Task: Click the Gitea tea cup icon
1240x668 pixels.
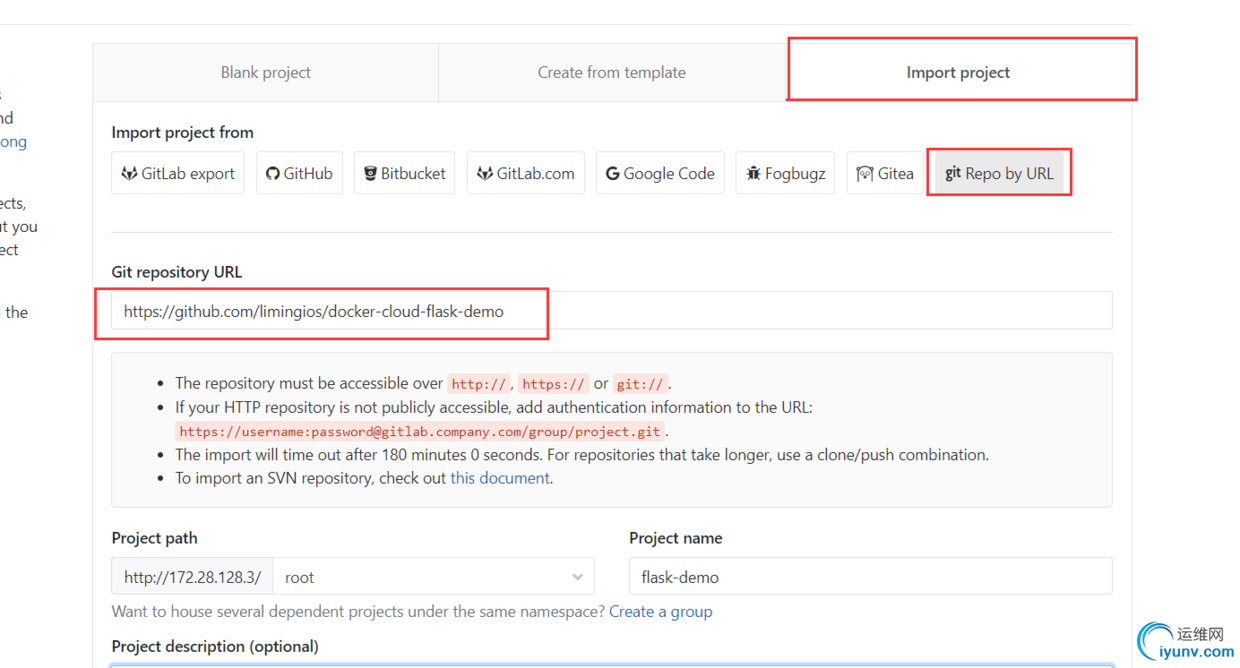Action: (x=865, y=173)
